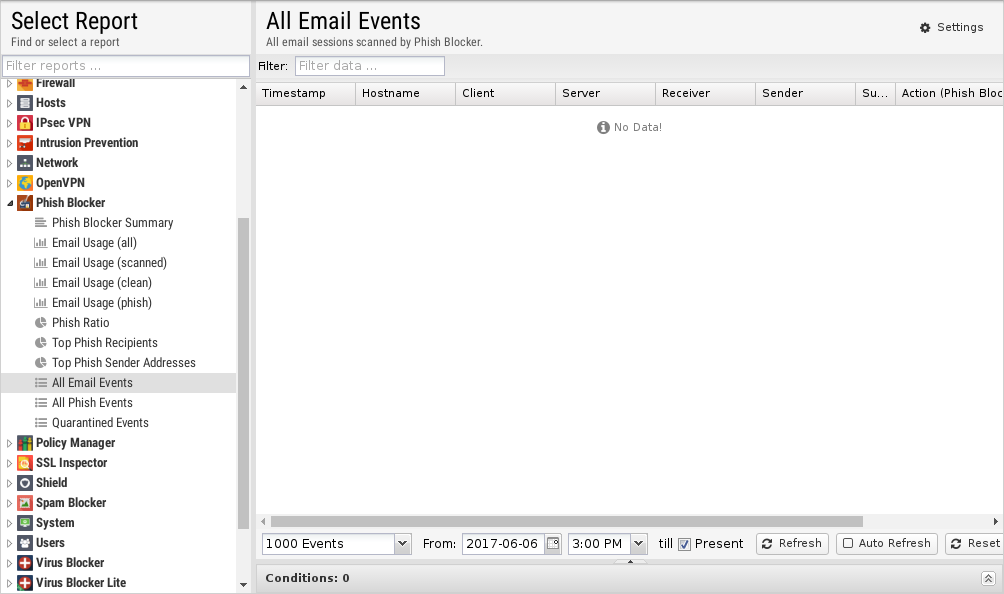
Task: Expand the Spam Blocker node
Action: pyautogui.click(x=9, y=503)
